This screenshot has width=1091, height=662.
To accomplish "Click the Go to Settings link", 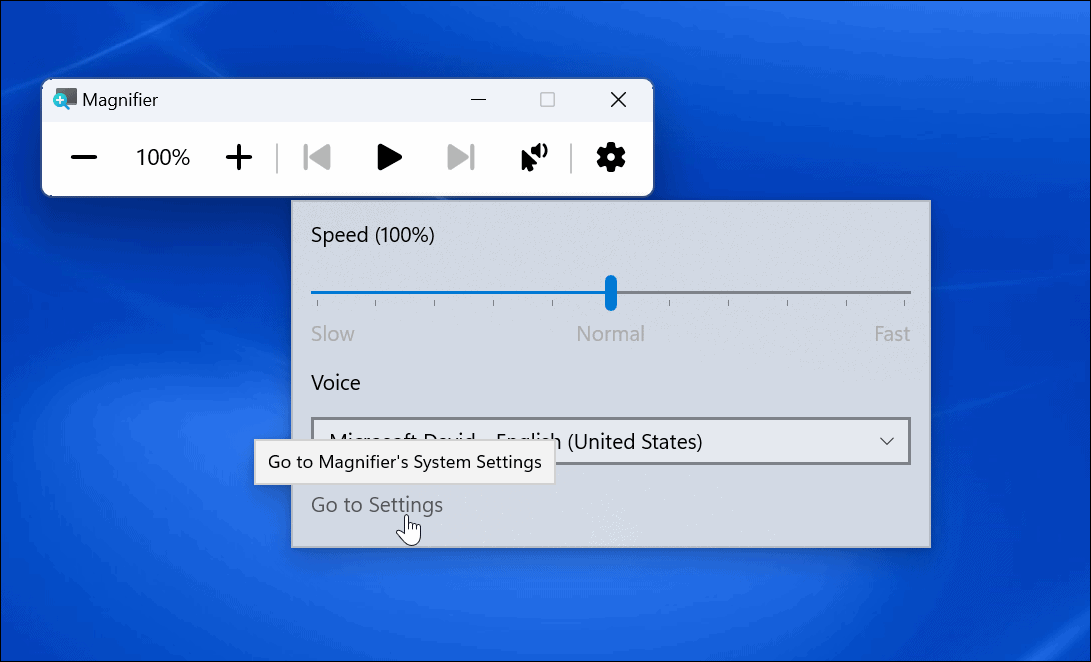I will 376,505.
